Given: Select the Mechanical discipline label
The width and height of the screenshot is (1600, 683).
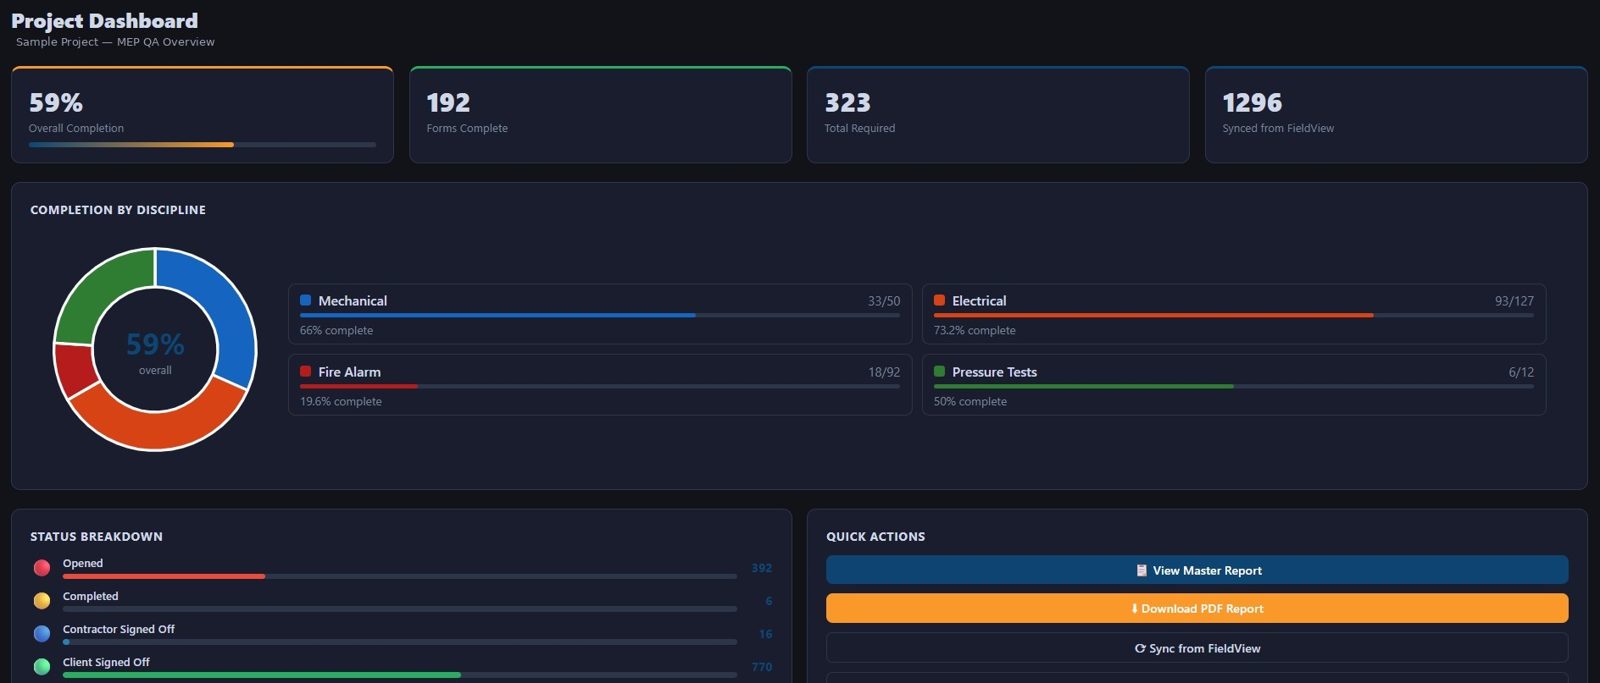Looking at the screenshot, I should pyautogui.click(x=353, y=301).
